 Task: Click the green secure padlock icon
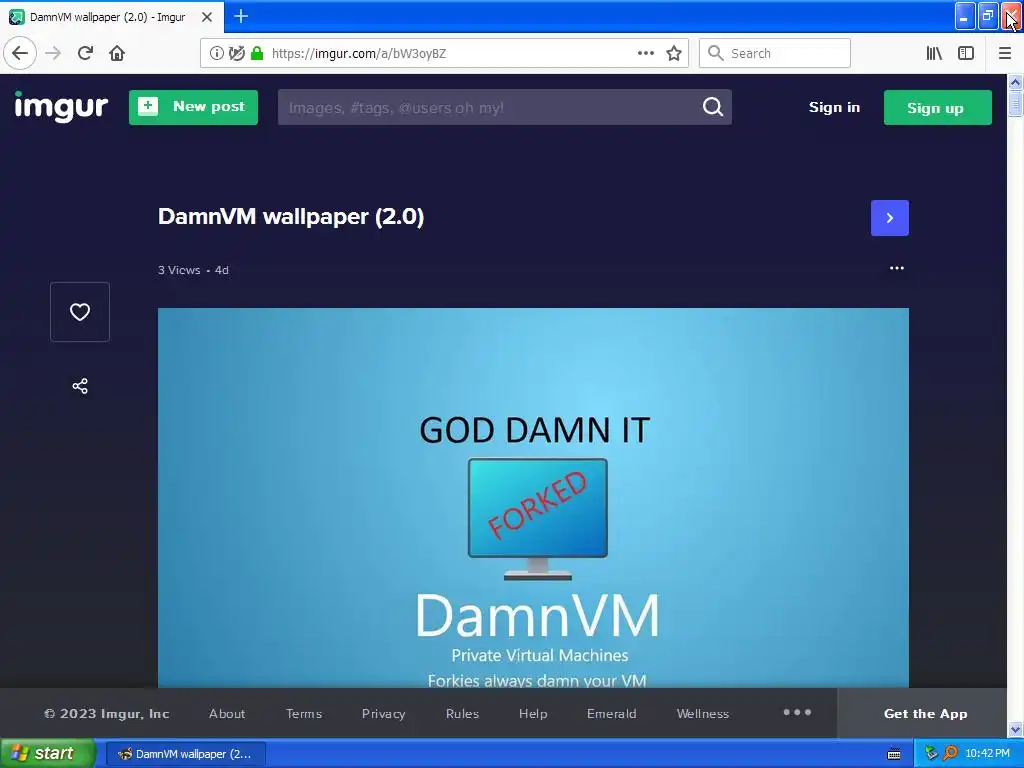(x=257, y=53)
